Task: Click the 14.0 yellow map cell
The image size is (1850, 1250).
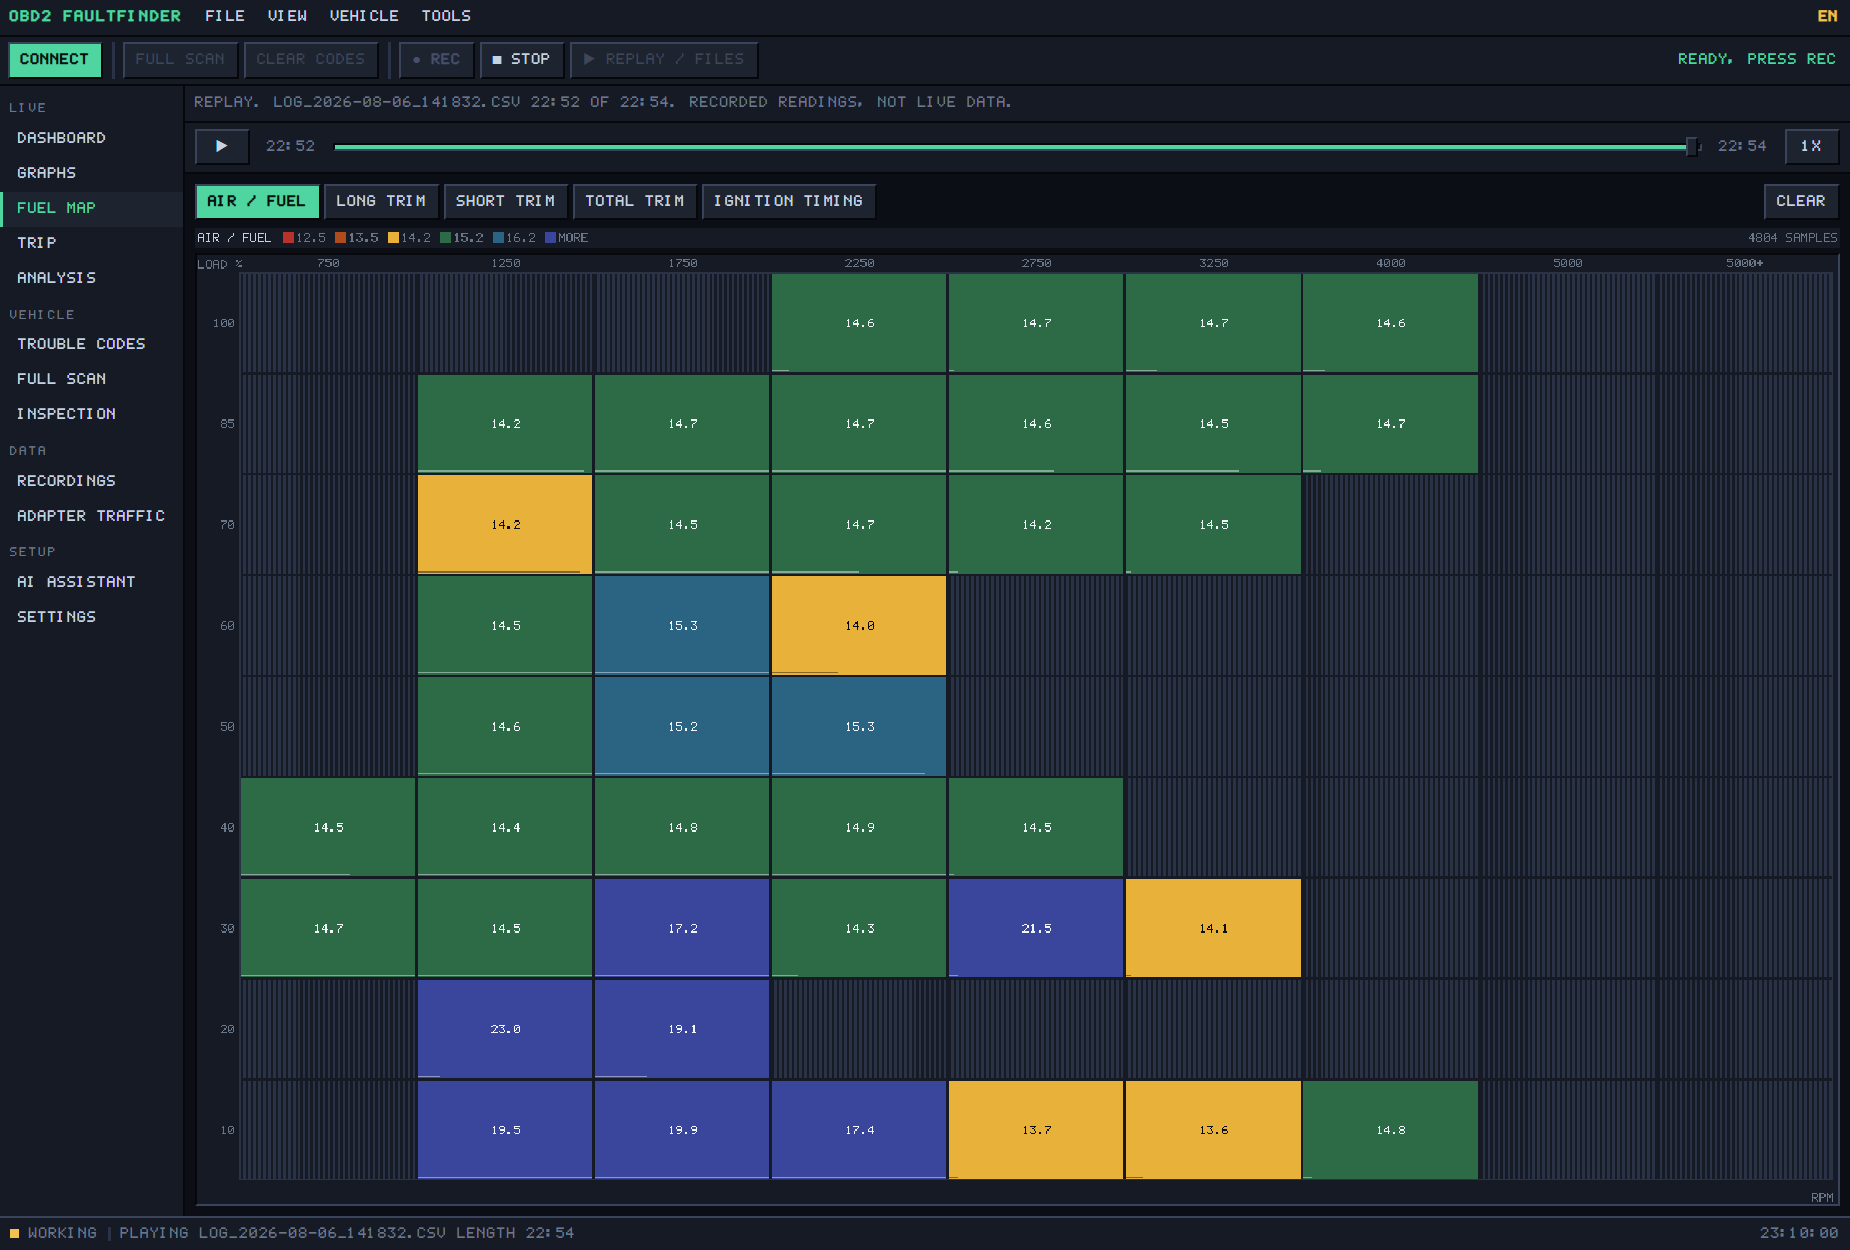Action: tap(859, 626)
